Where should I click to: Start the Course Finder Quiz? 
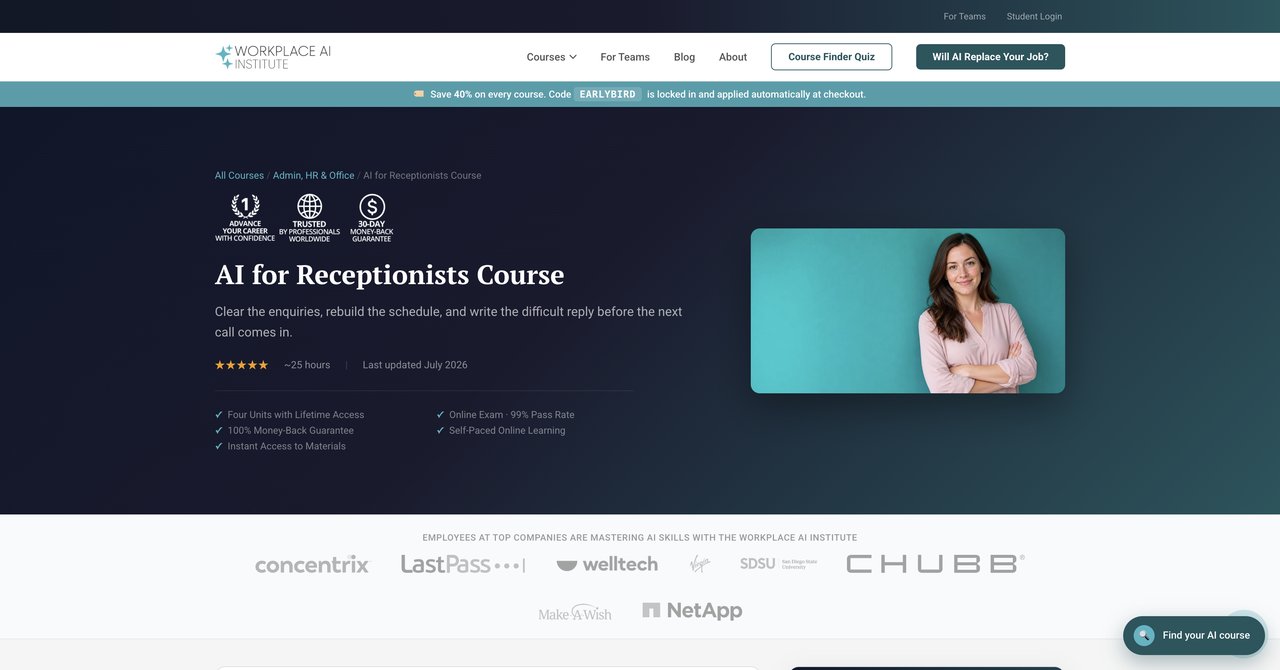coord(831,57)
